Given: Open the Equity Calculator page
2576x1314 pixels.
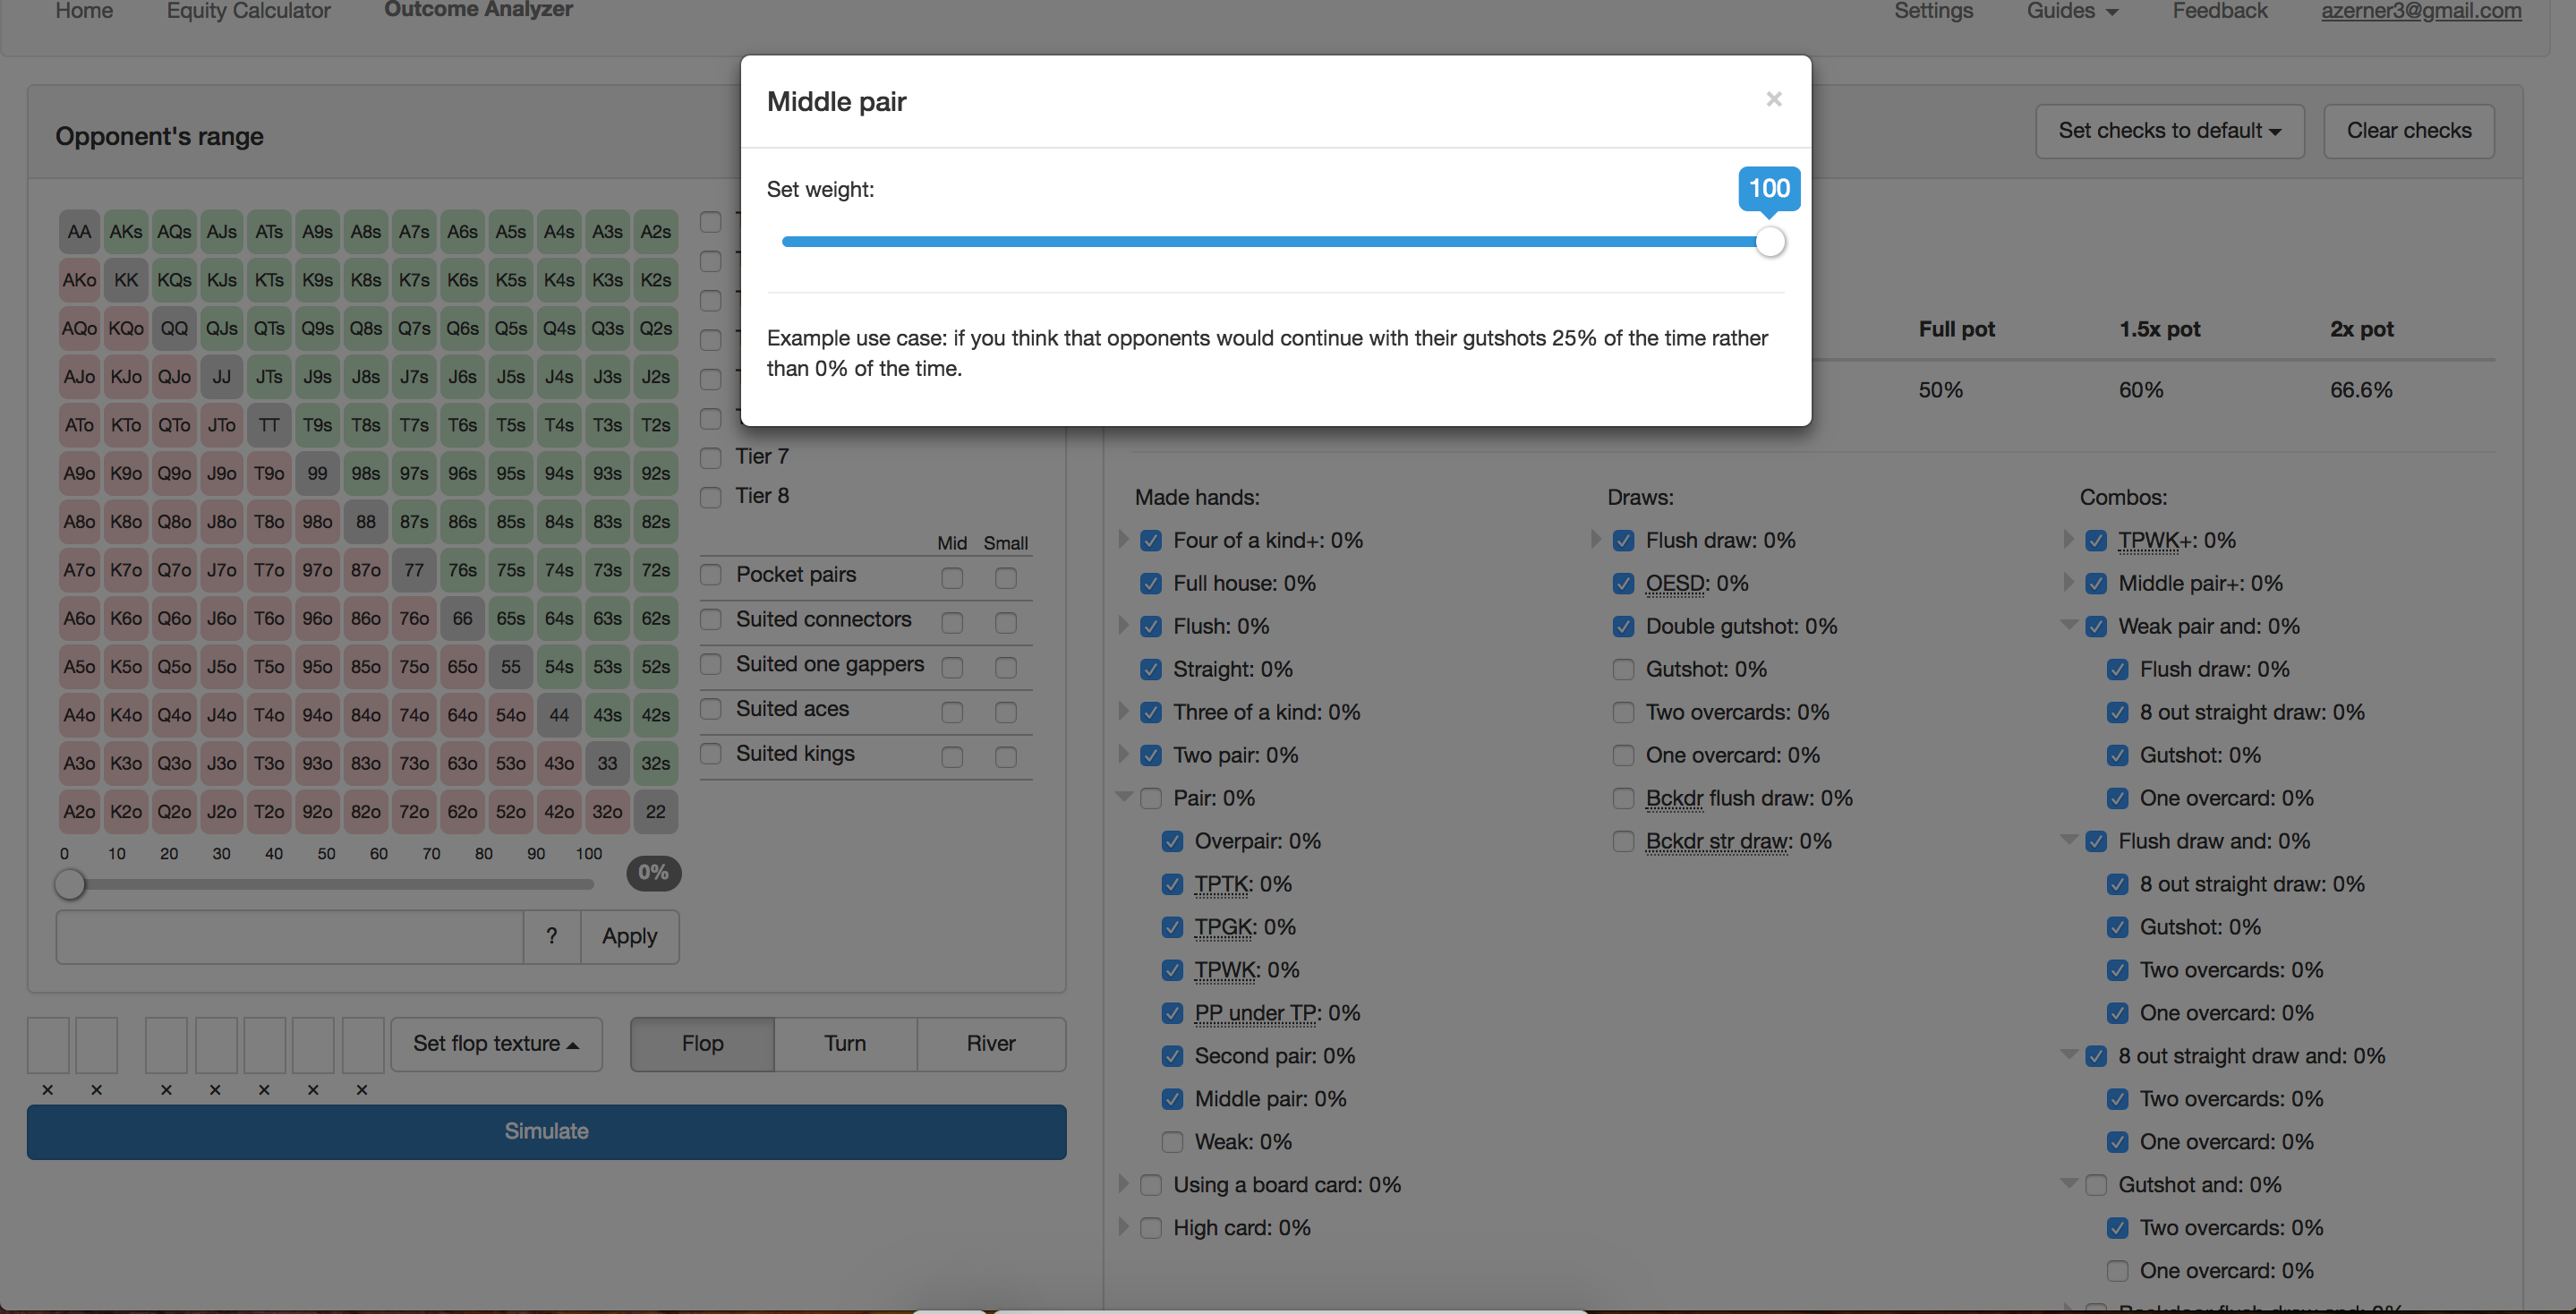Looking at the screenshot, I should [x=248, y=11].
